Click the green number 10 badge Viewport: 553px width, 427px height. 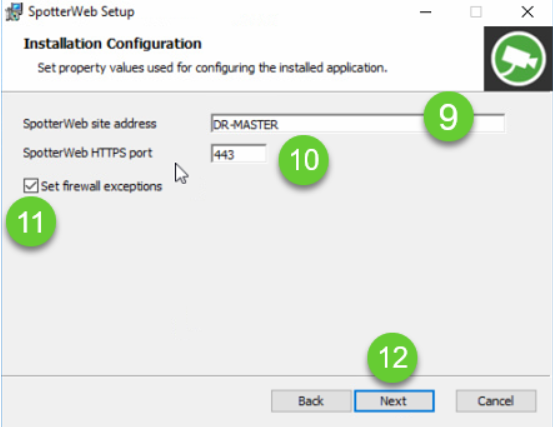pyautogui.click(x=304, y=160)
